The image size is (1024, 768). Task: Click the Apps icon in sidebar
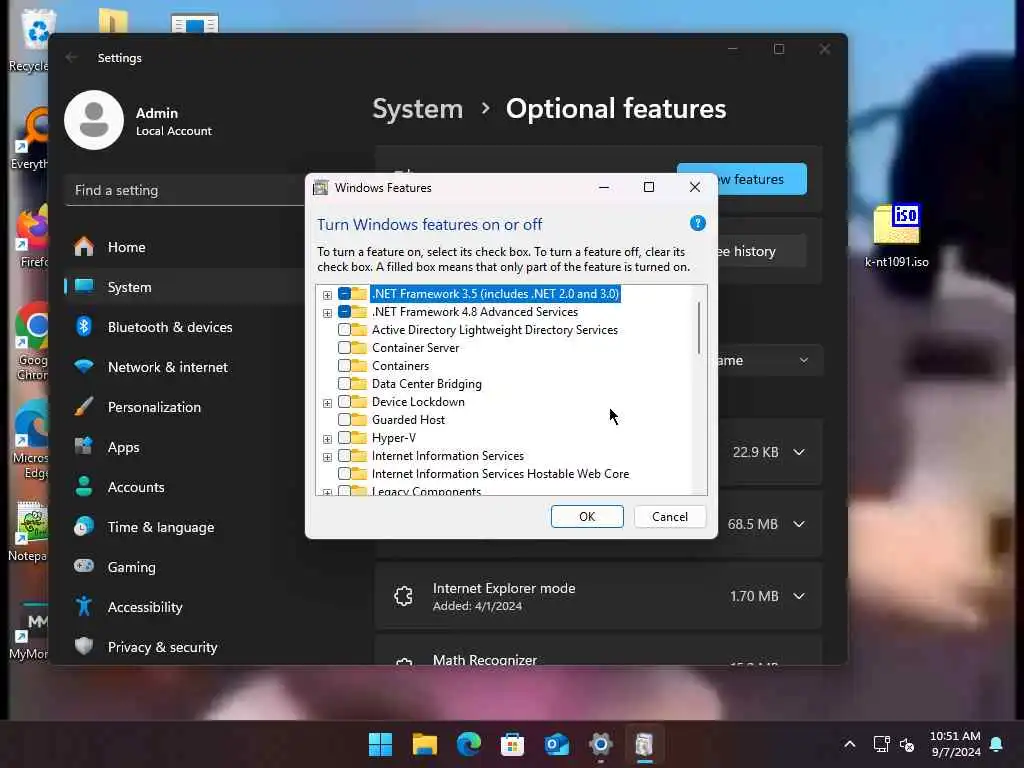click(x=84, y=447)
